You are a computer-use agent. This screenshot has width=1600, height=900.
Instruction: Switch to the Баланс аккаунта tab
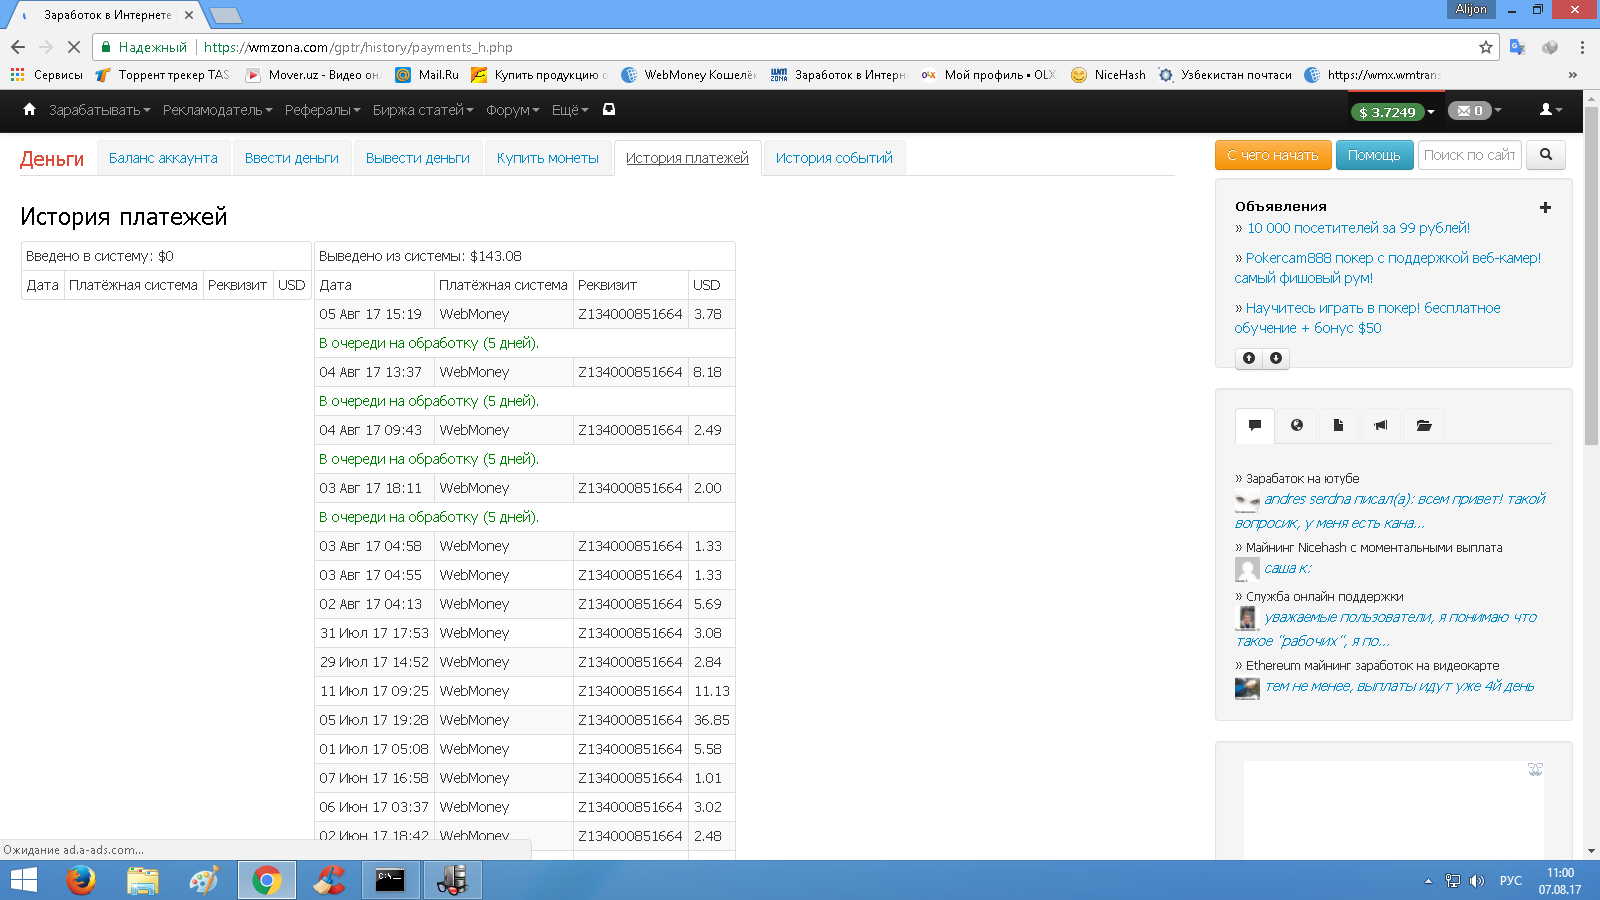tap(163, 158)
